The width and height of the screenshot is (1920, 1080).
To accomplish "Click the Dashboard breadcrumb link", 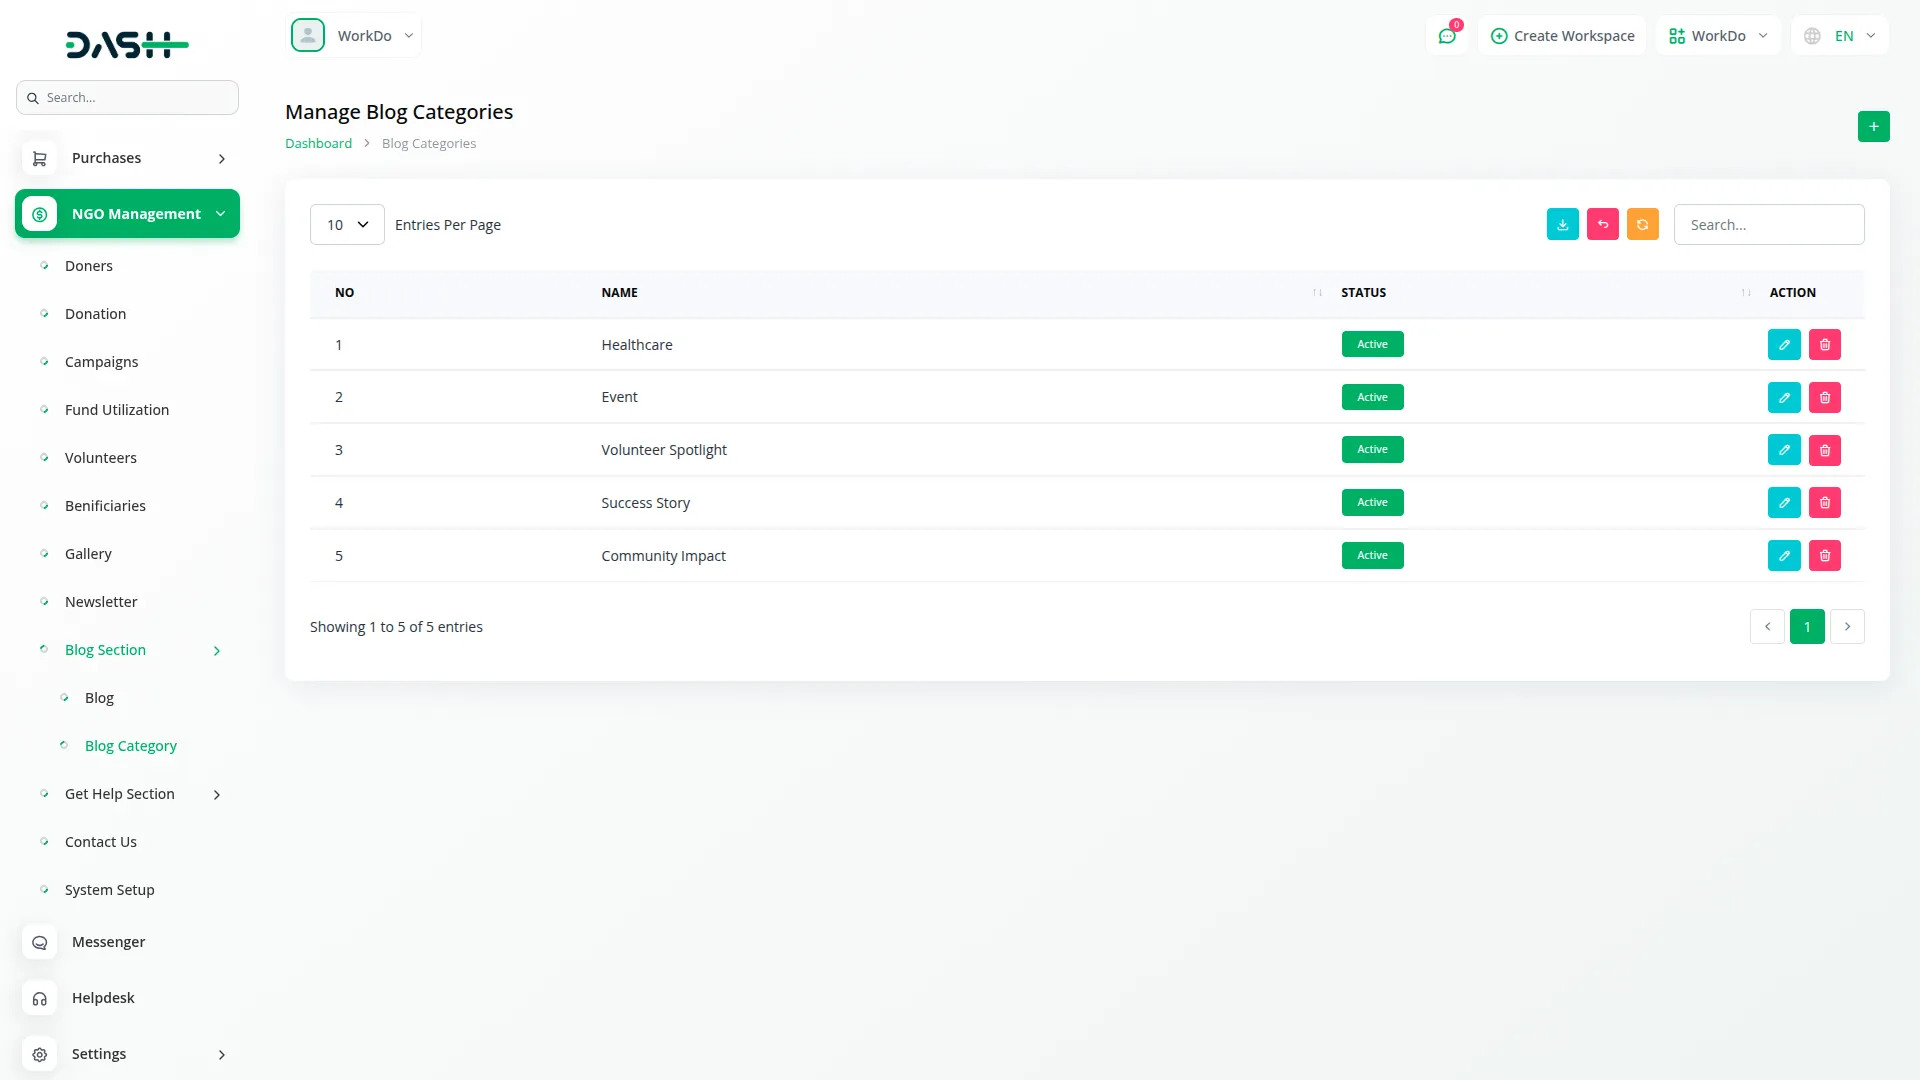I will (318, 144).
